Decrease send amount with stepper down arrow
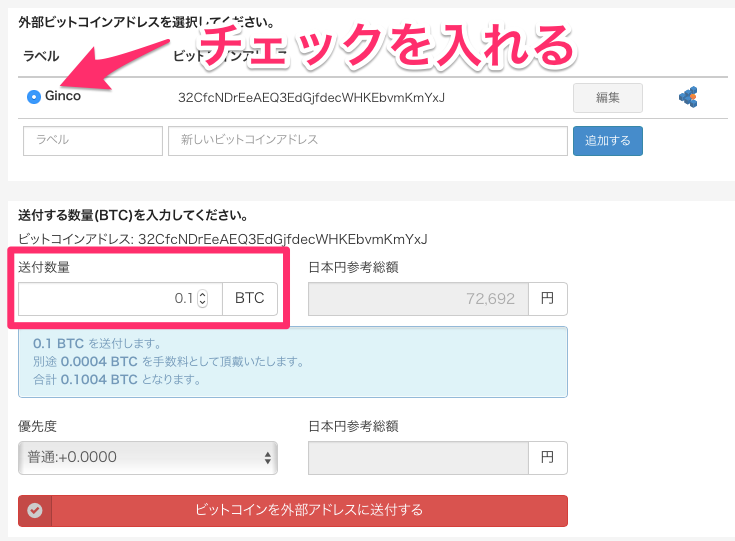 coord(203,303)
